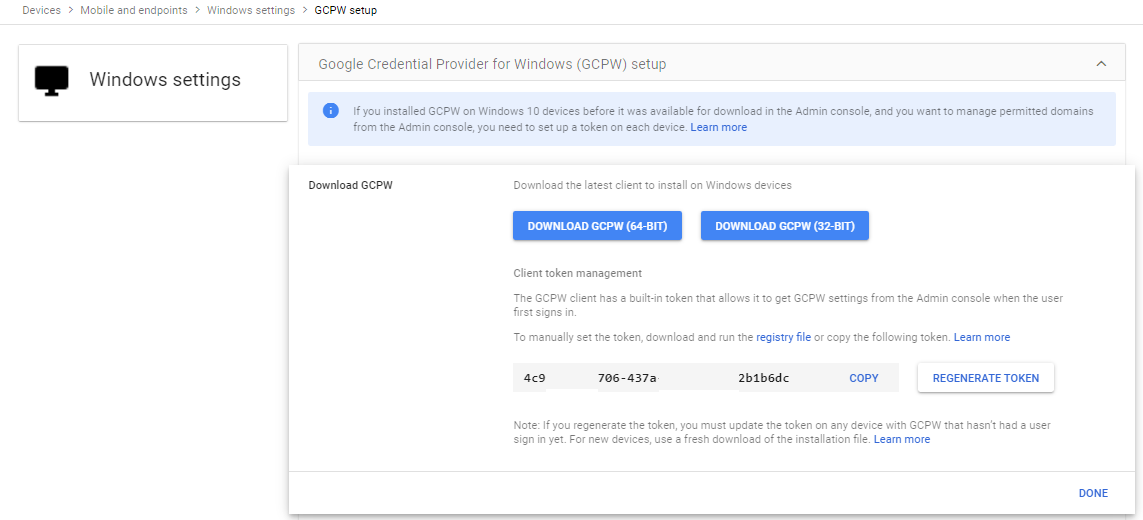Click the blue info icon in the banner
Viewport: 1143px width, 520px height.
[331, 111]
